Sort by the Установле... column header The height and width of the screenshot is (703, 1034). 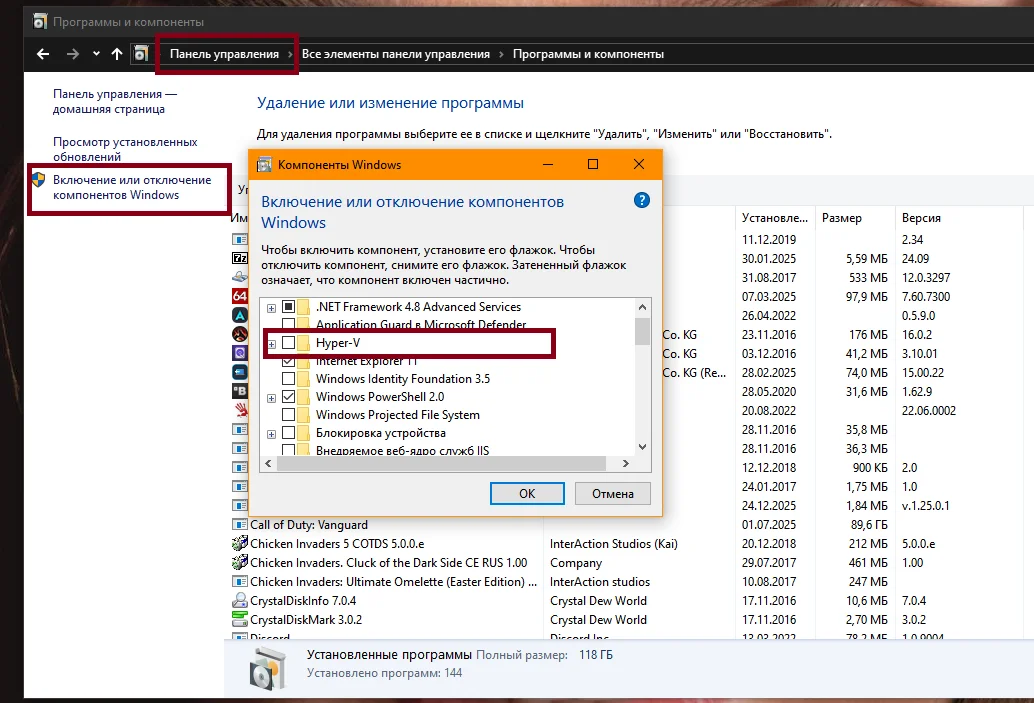click(774, 218)
